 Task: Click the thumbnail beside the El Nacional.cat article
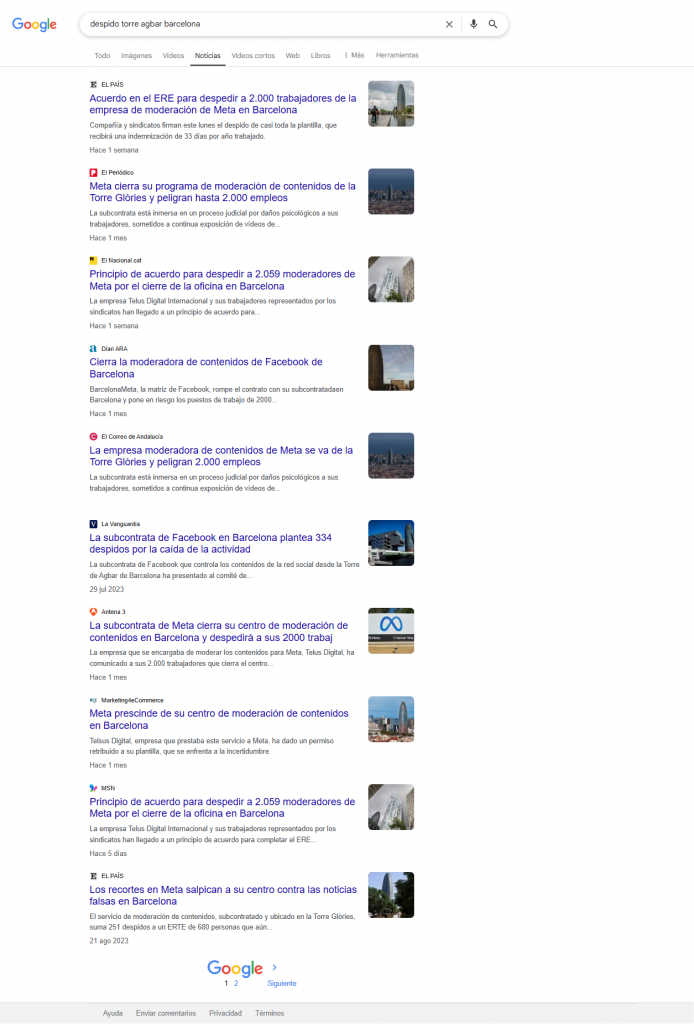391,280
